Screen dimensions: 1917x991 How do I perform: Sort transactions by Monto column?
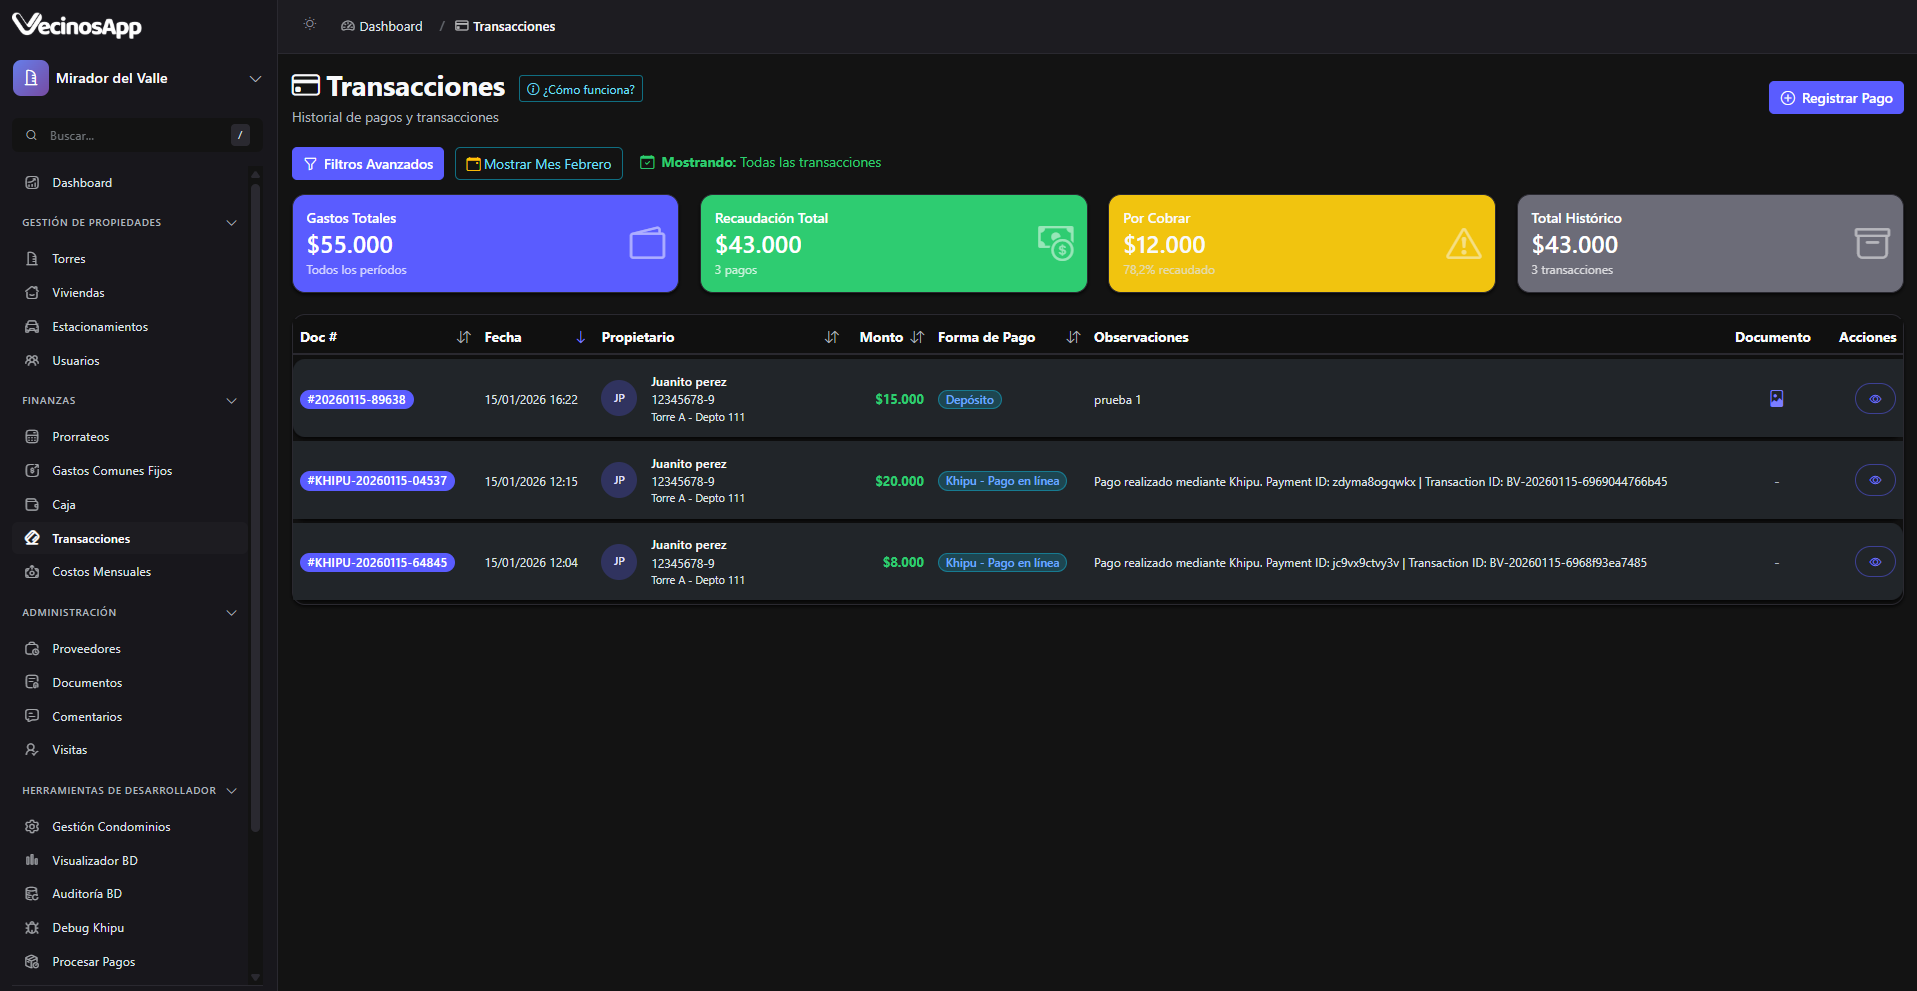[917, 338]
